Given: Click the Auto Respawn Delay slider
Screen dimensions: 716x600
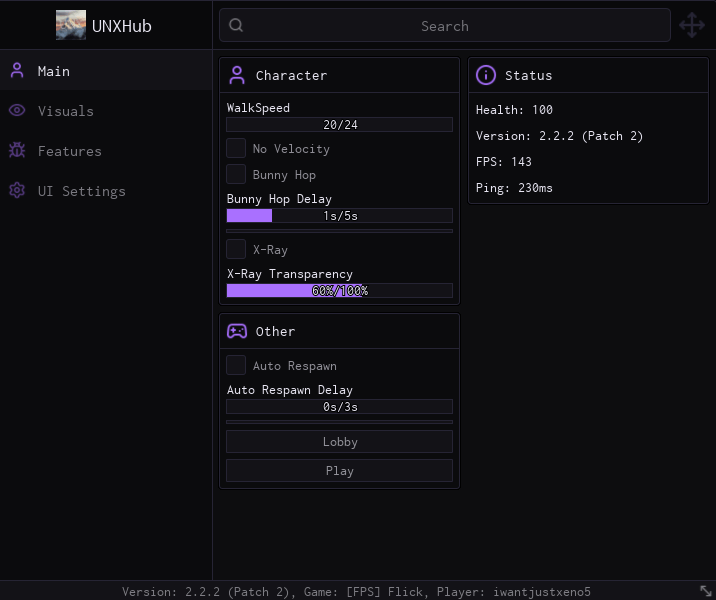Looking at the screenshot, I should pyautogui.click(x=339, y=406).
